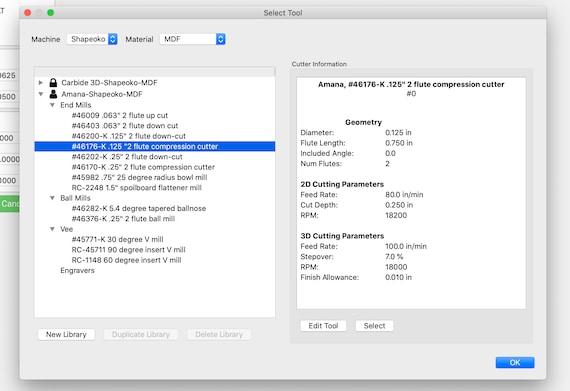Click the Select button under Cutter Information
The height and width of the screenshot is (391, 570).
click(x=374, y=326)
